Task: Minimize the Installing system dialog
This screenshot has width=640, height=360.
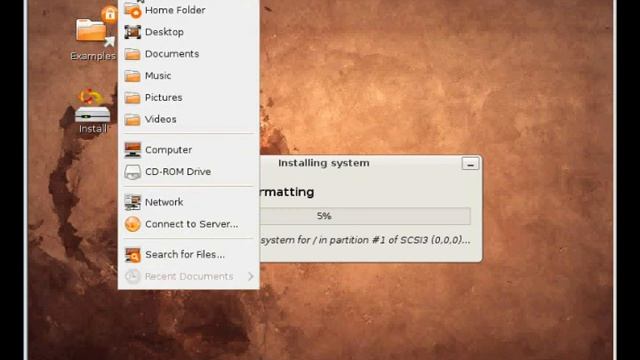Action: [470, 164]
